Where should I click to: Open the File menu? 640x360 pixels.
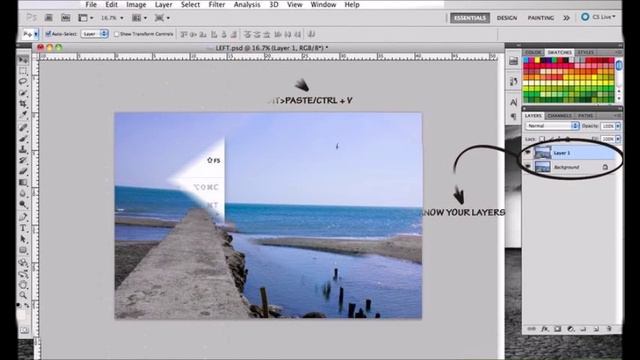pos(91,4)
